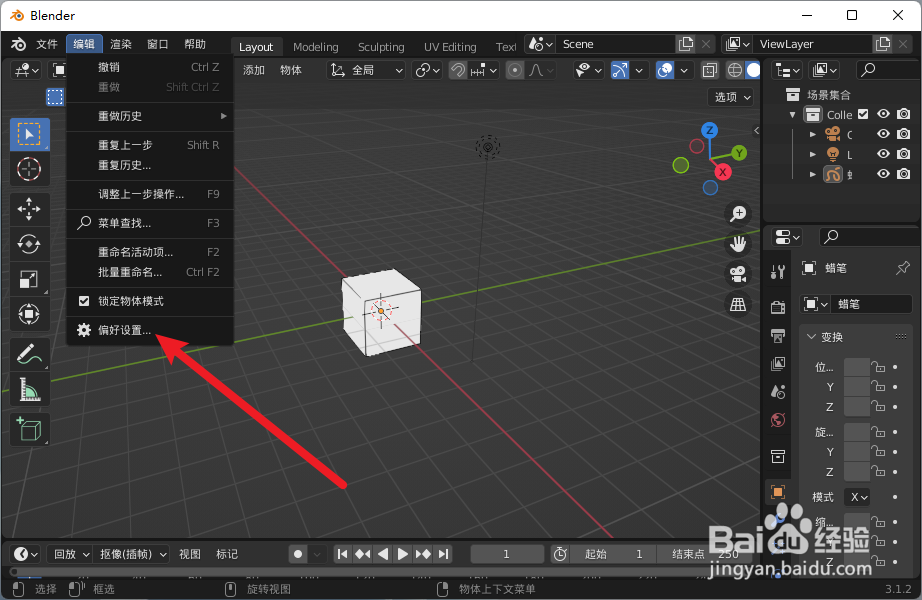Toggle Colle collection exclude checkbox

pos(863,114)
